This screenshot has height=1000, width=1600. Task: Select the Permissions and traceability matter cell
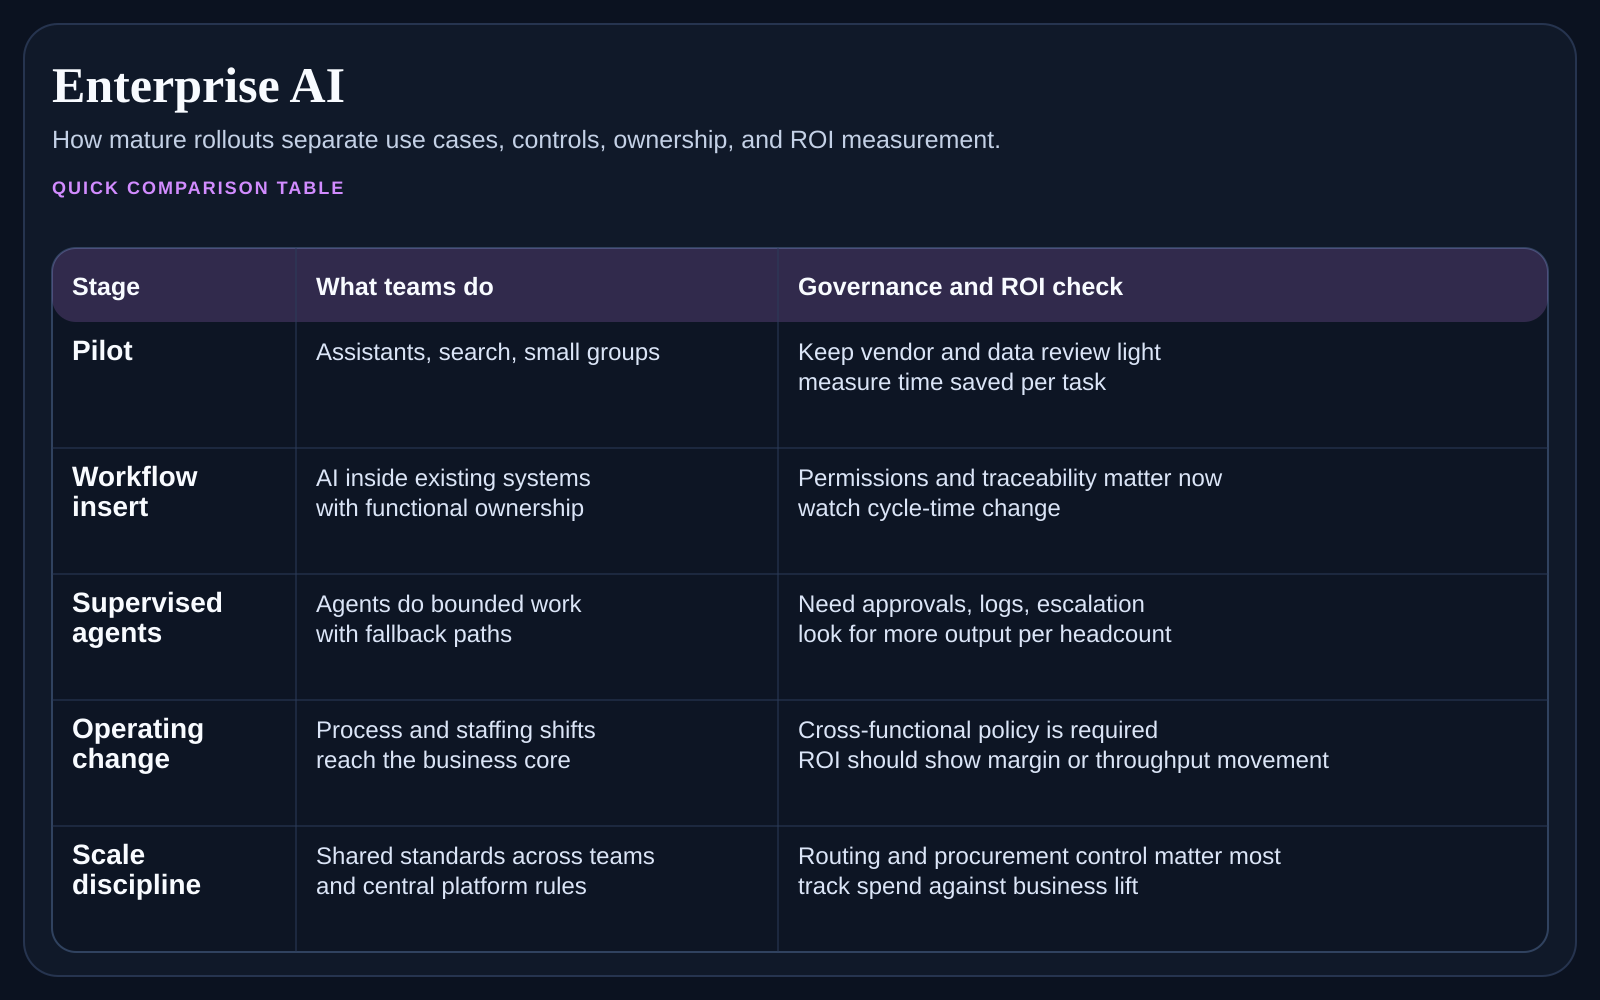[1010, 492]
